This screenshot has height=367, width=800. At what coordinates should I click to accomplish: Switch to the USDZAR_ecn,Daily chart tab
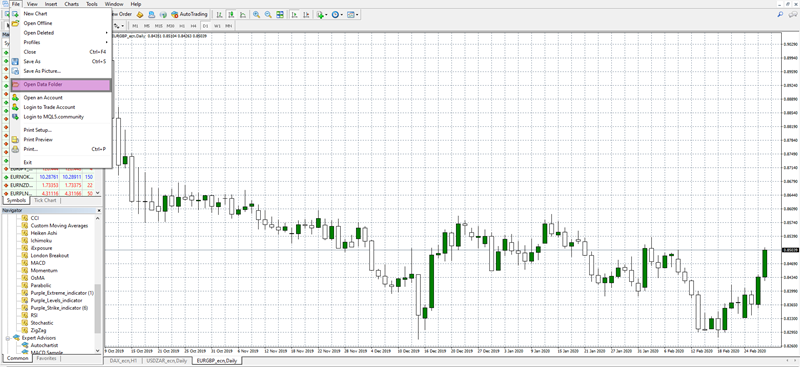click(165, 361)
